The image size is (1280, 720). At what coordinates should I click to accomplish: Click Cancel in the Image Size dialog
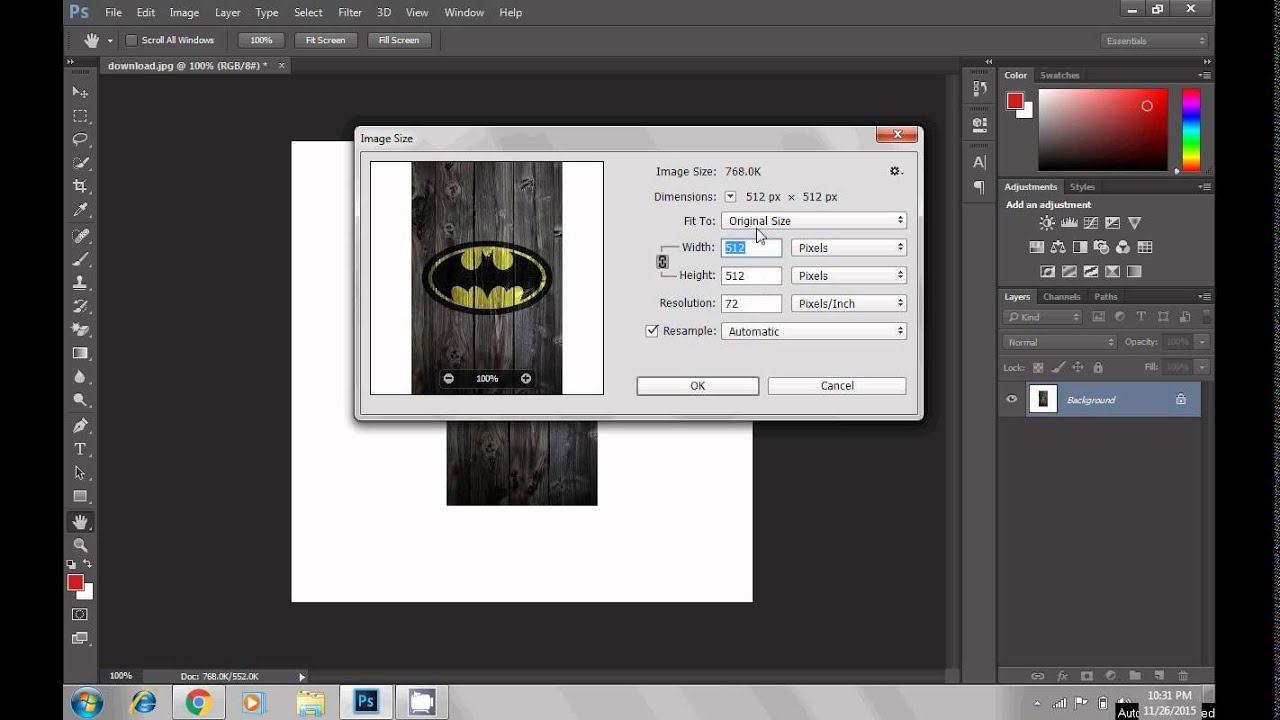coord(836,386)
